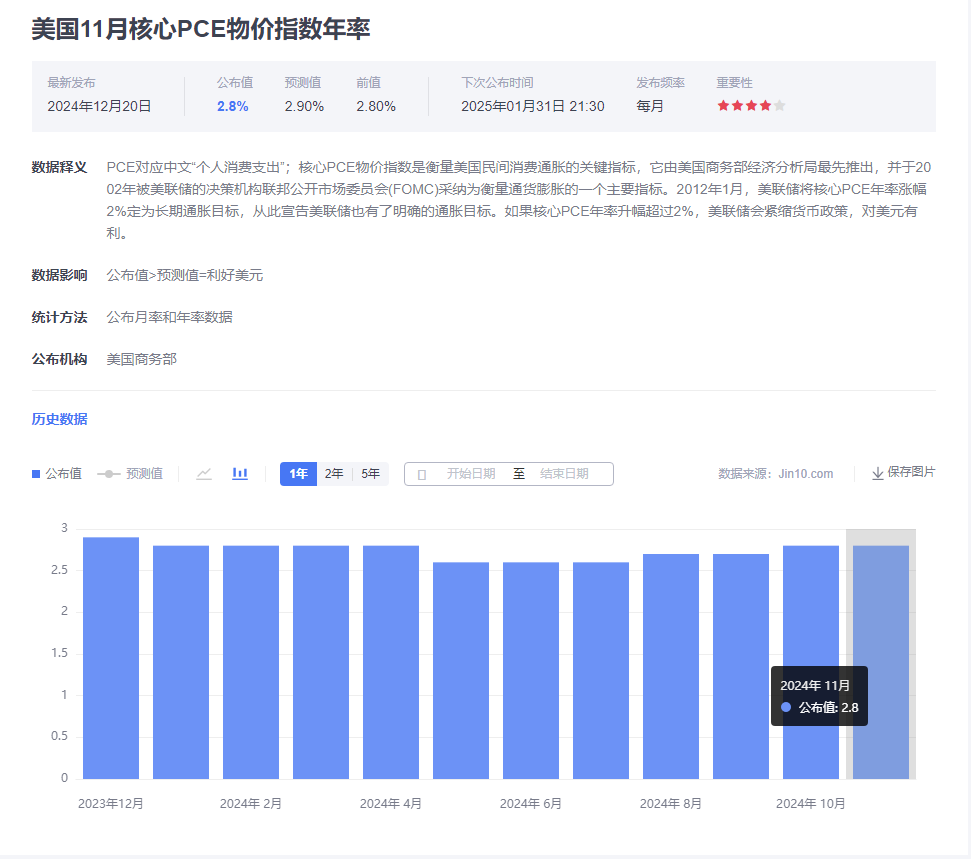
Task: Click the fifth gray importance star
Action: tap(780, 106)
